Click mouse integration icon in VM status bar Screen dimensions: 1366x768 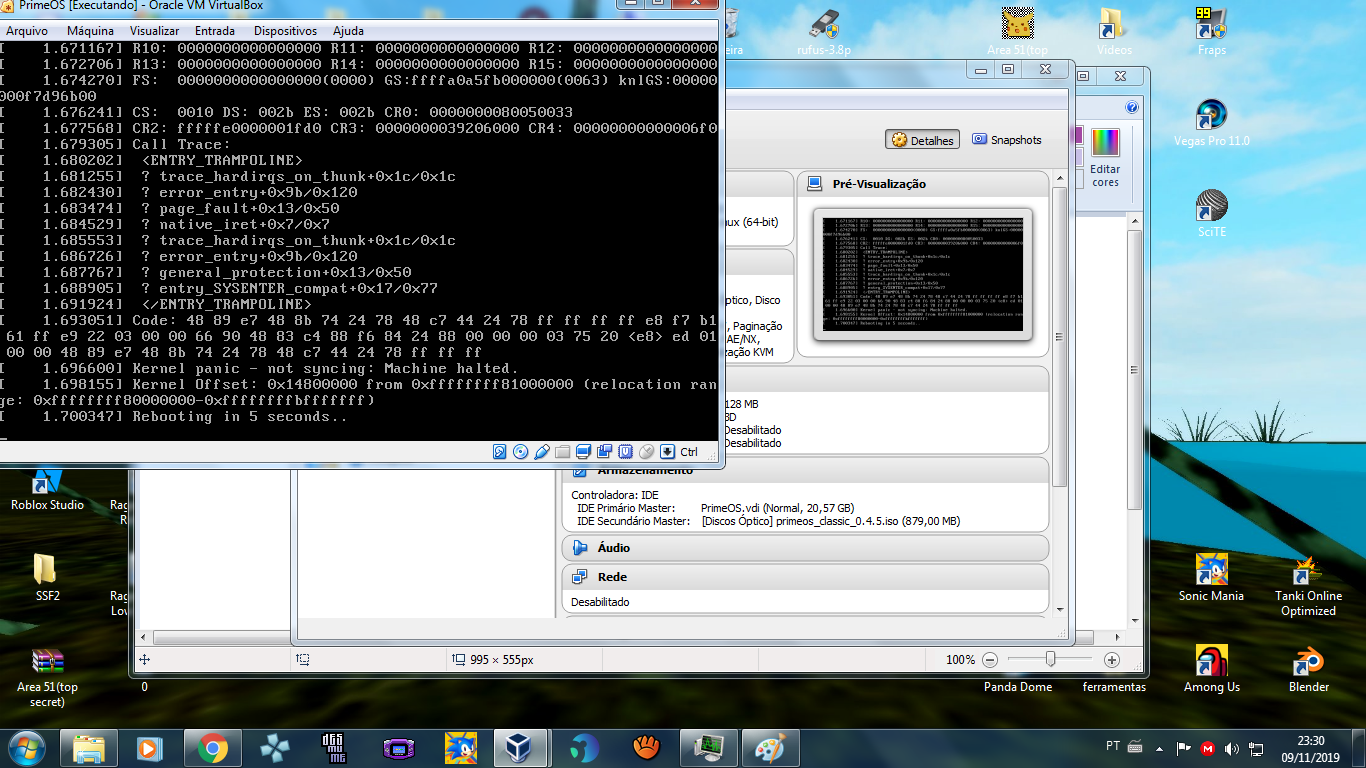[647, 452]
